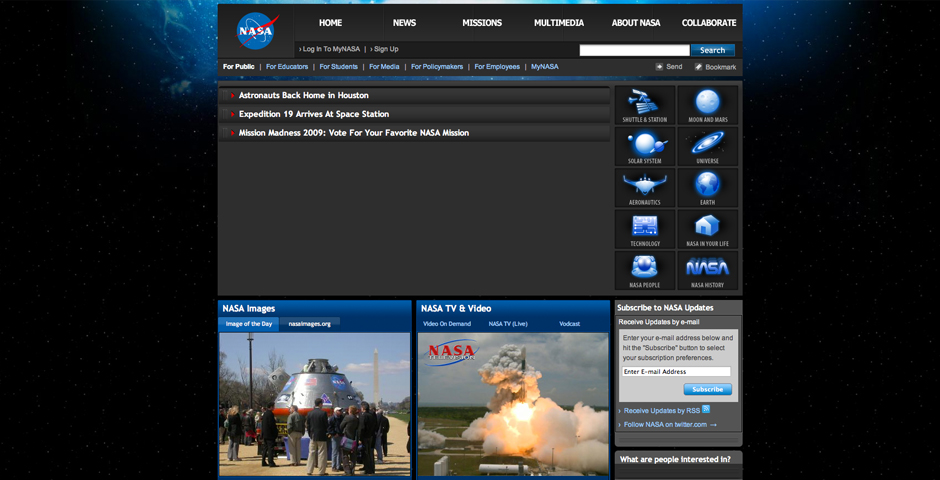This screenshot has height=480, width=940.
Task: Select the For Employees audience link
Action: (497, 67)
